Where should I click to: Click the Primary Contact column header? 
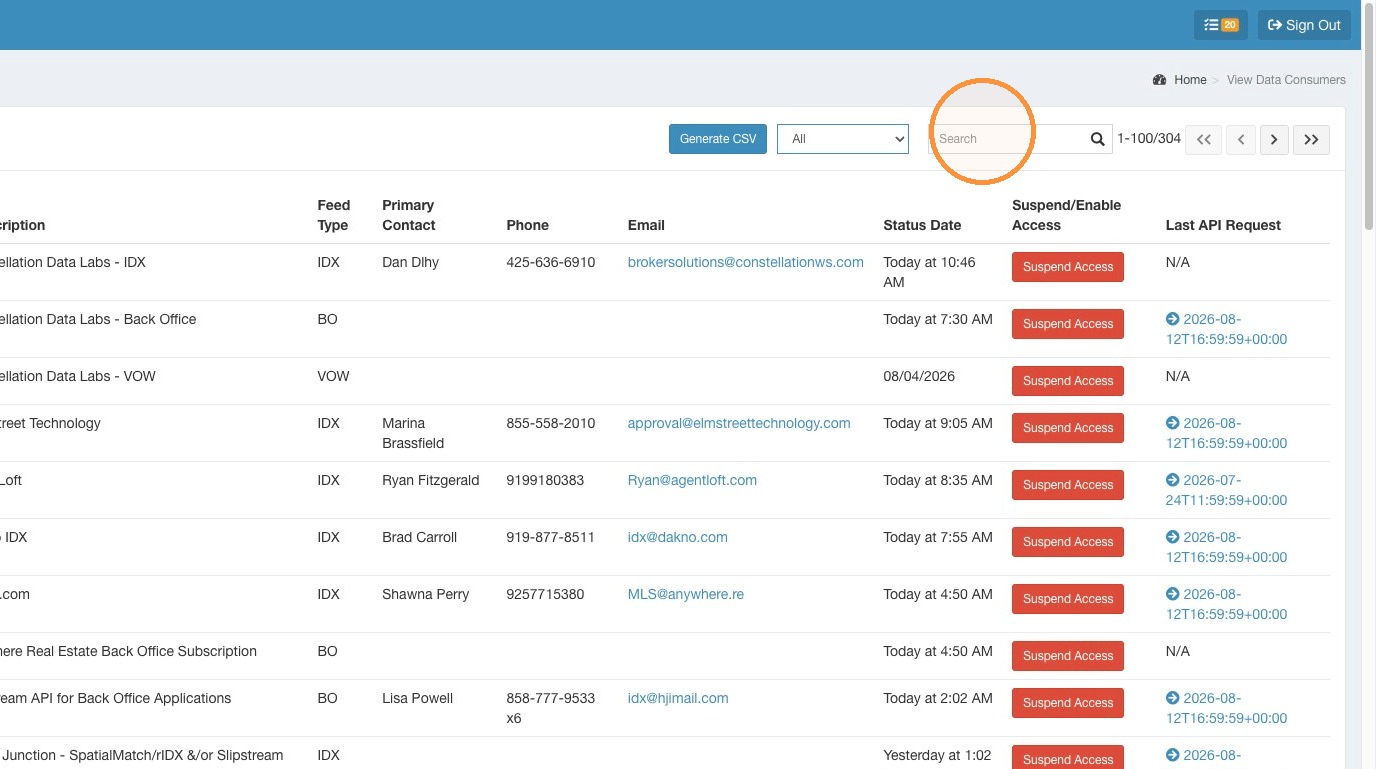(x=408, y=215)
